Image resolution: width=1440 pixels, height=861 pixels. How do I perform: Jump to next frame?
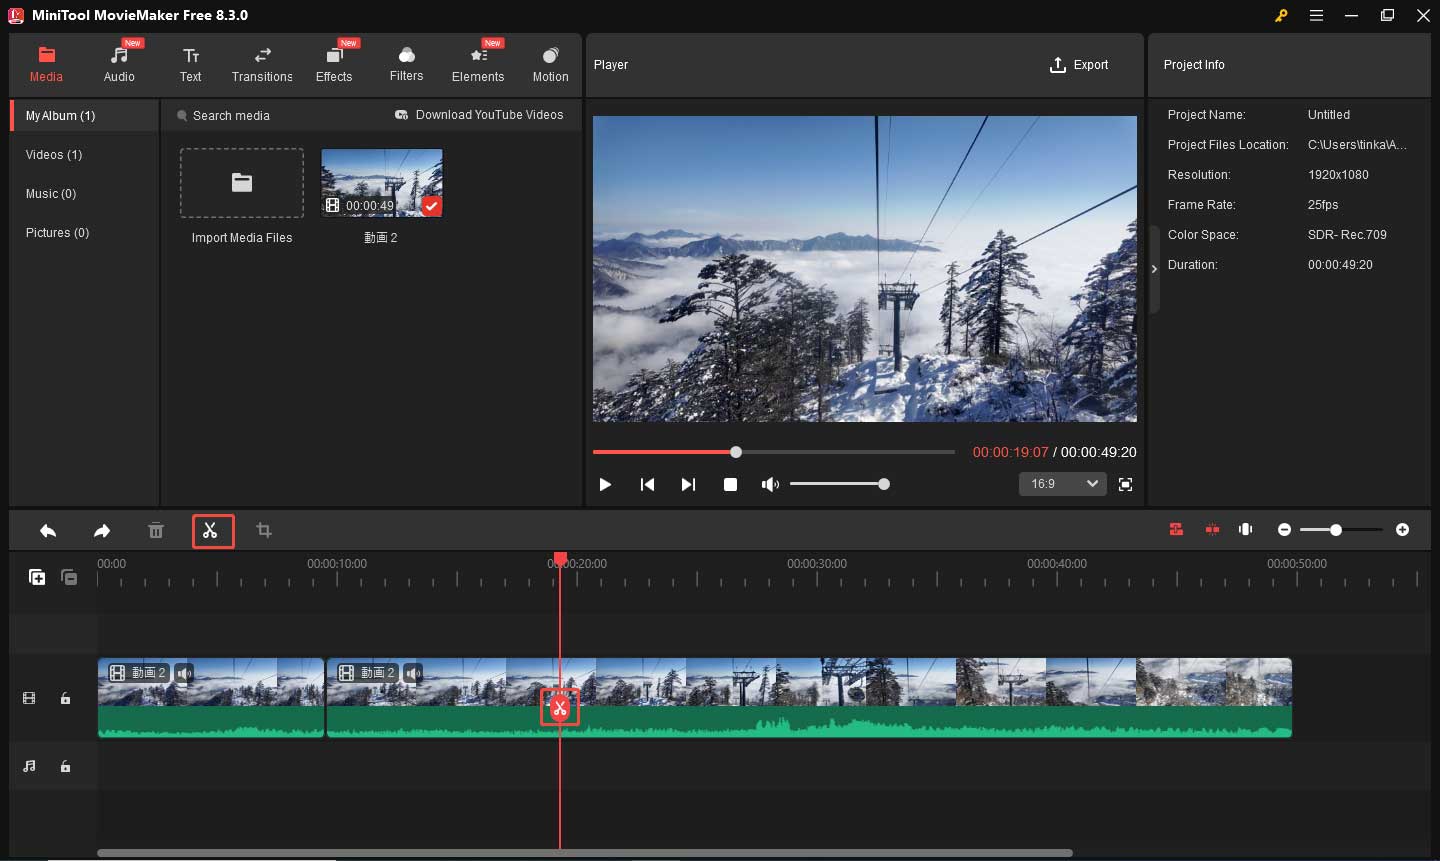(x=688, y=484)
